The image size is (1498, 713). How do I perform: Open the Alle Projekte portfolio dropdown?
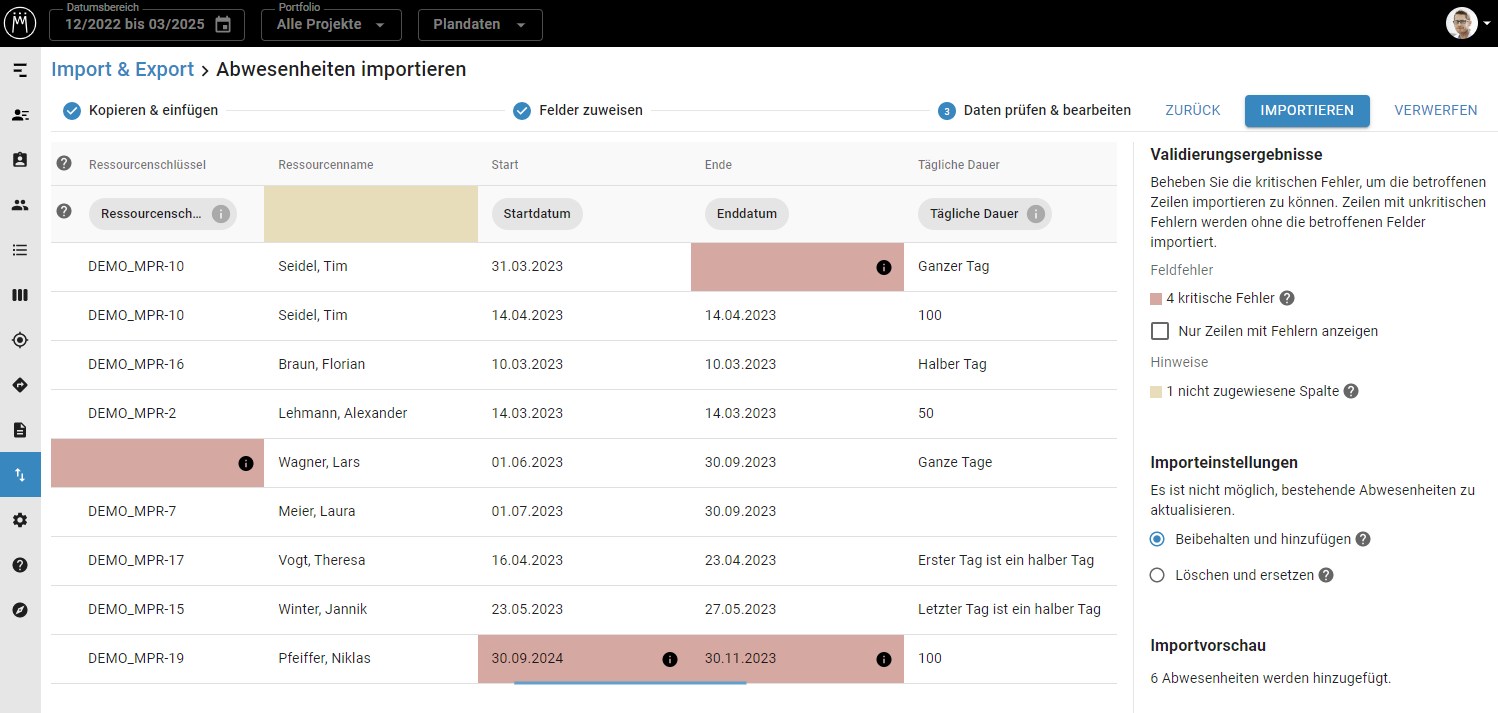pos(331,25)
